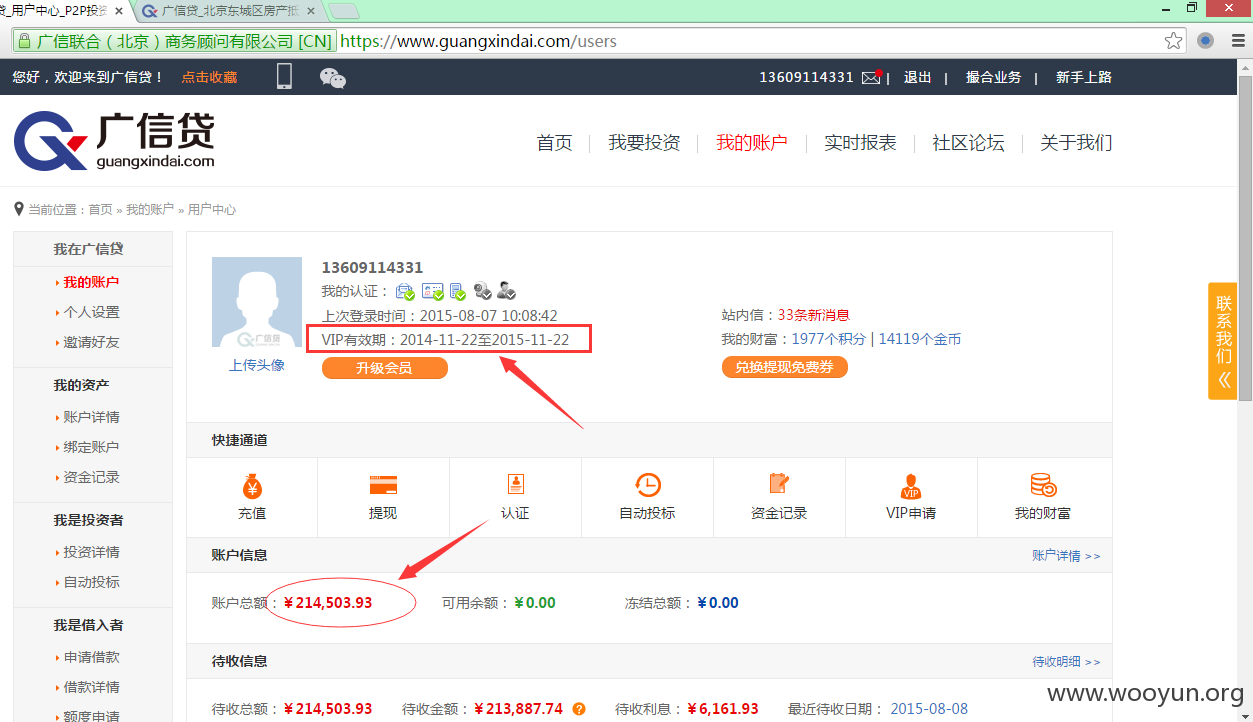The image size is (1253, 722).
Task: Click the location pin breadcrumb icon
Action: click(x=18, y=209)
